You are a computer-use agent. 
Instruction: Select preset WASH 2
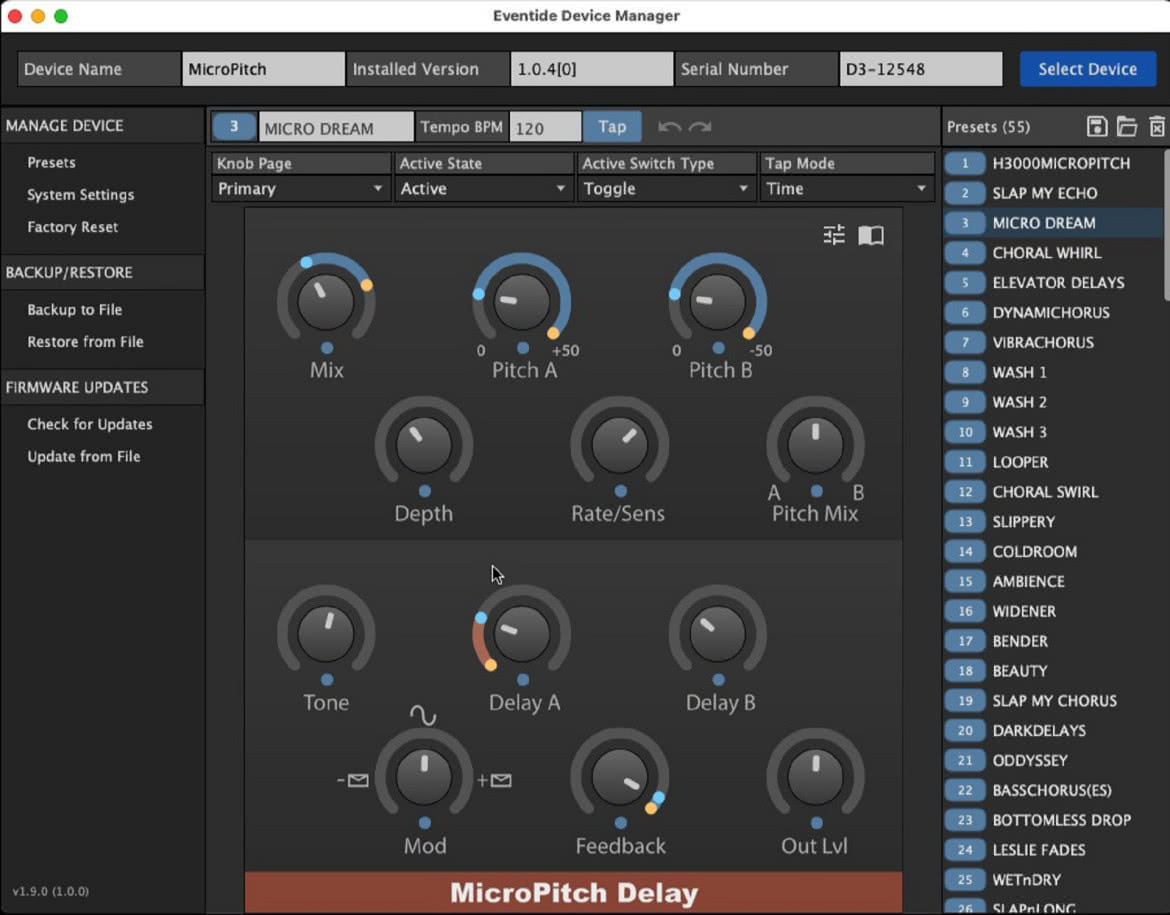click(x=1052, y=402)
